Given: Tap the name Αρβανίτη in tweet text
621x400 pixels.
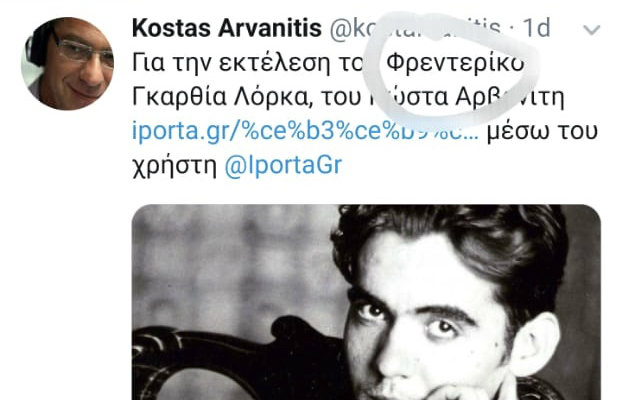Looking at the screenshot, I should coord(509,97).
